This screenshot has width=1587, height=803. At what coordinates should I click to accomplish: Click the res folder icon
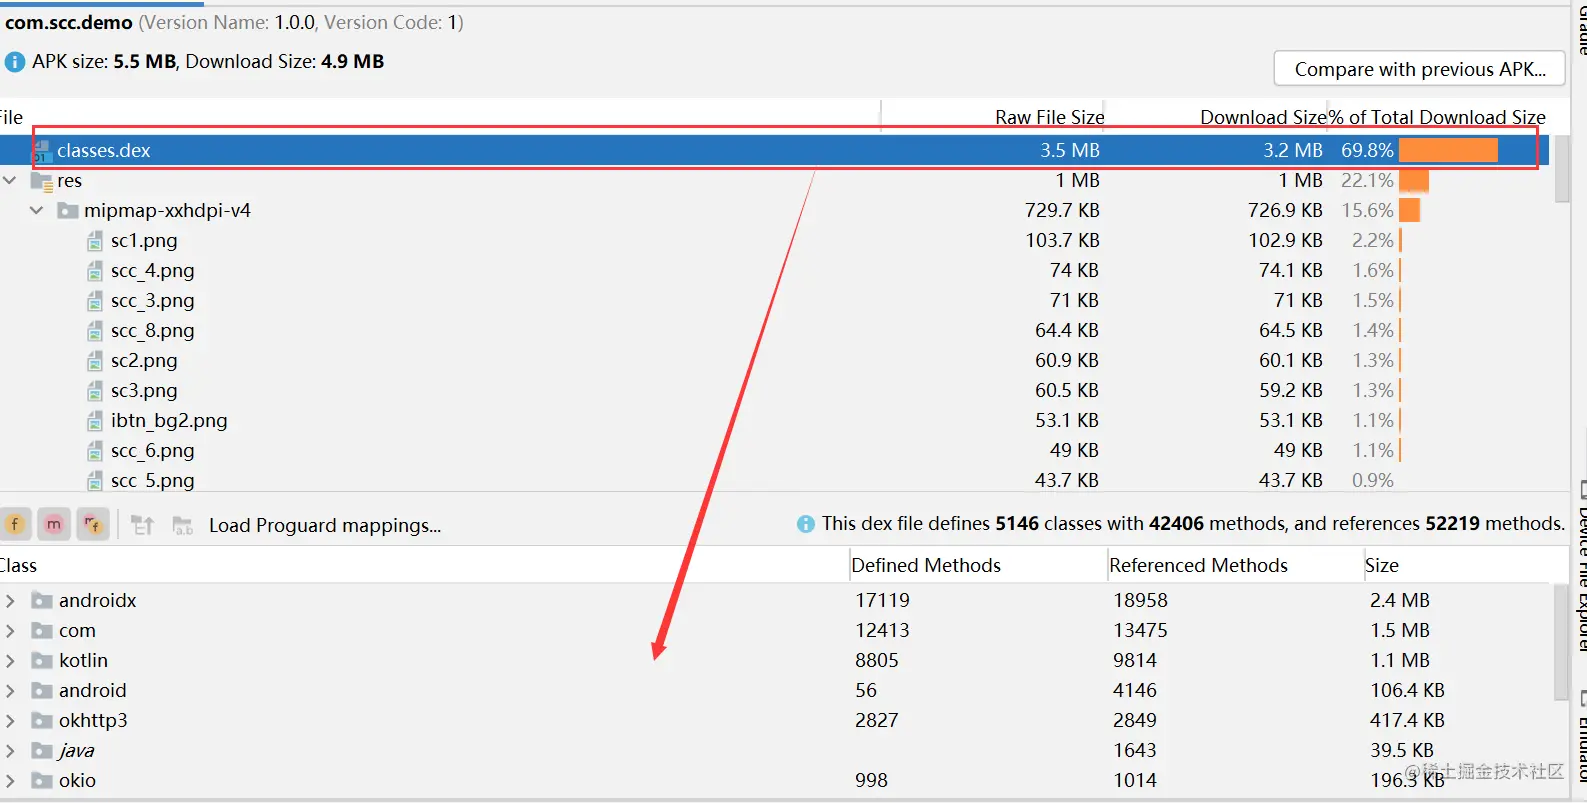(x=42, y=181)
